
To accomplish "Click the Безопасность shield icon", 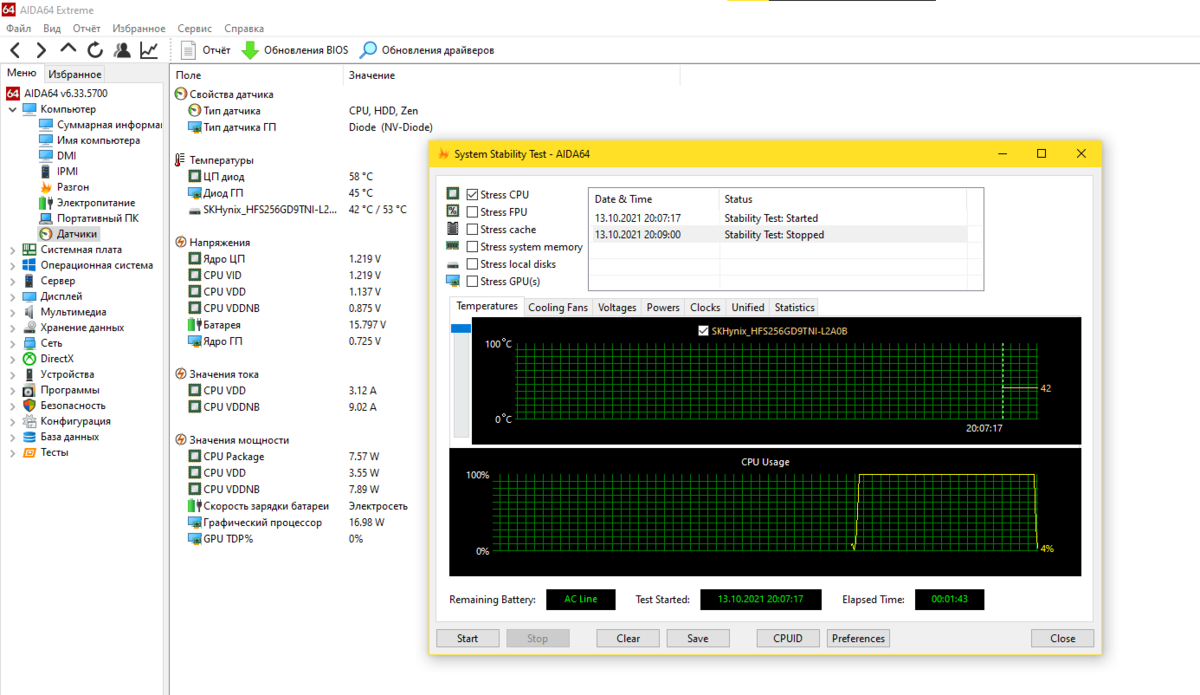I will click(29, 405).
